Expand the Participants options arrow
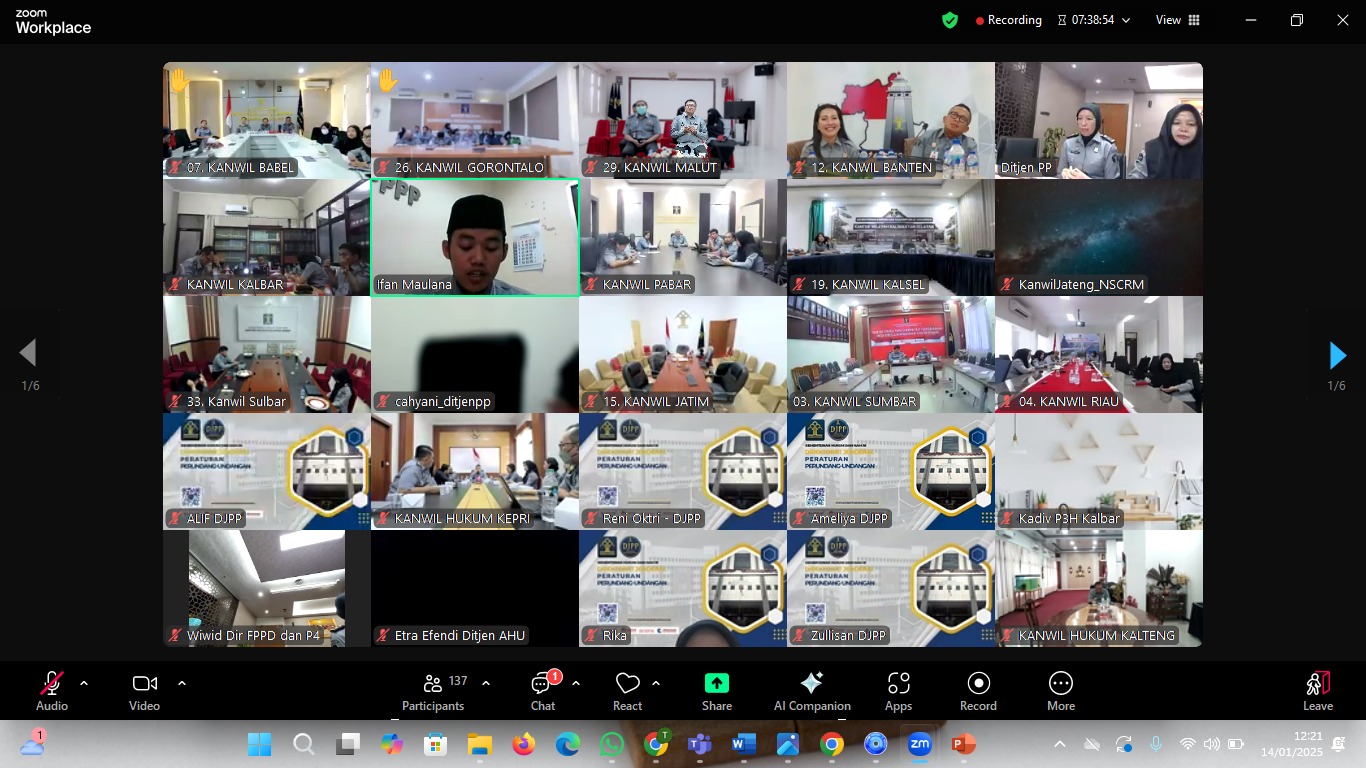 point(486,683)
